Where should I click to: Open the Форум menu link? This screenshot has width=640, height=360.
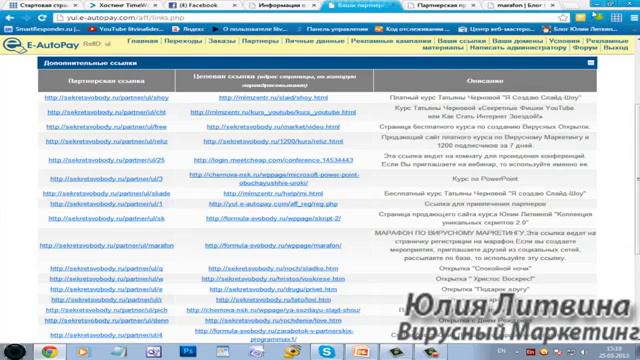tap(584, 48)
